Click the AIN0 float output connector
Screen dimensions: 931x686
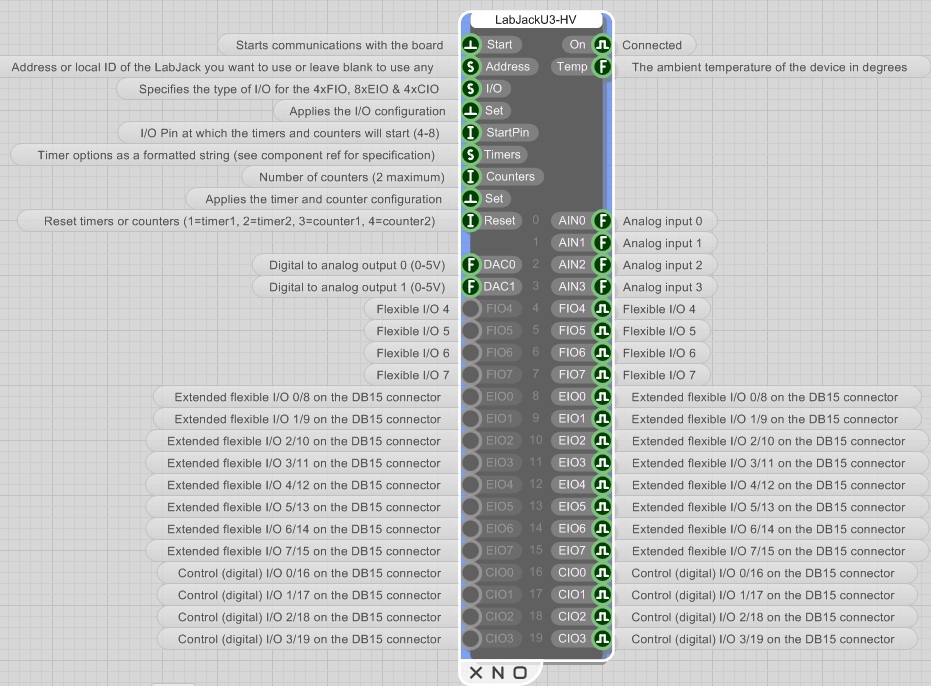coord(603,220)
